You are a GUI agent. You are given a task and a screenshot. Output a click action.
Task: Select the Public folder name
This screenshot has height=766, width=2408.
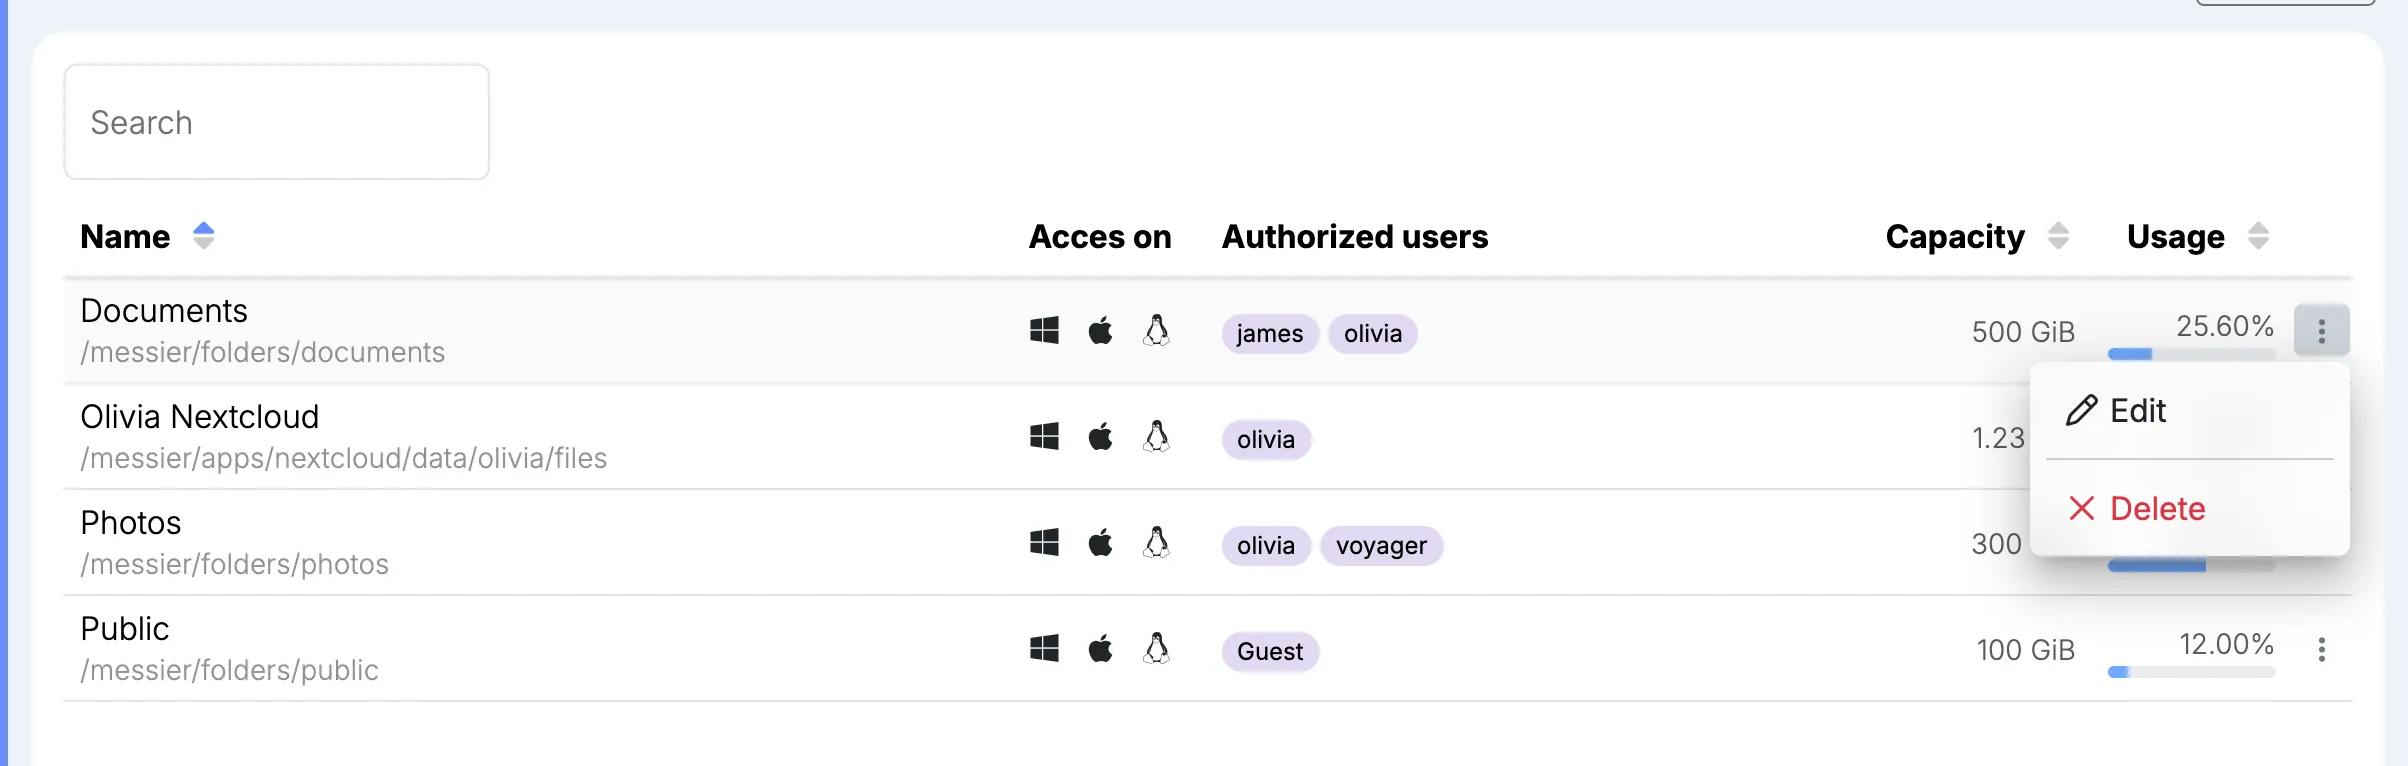[125, 629]
